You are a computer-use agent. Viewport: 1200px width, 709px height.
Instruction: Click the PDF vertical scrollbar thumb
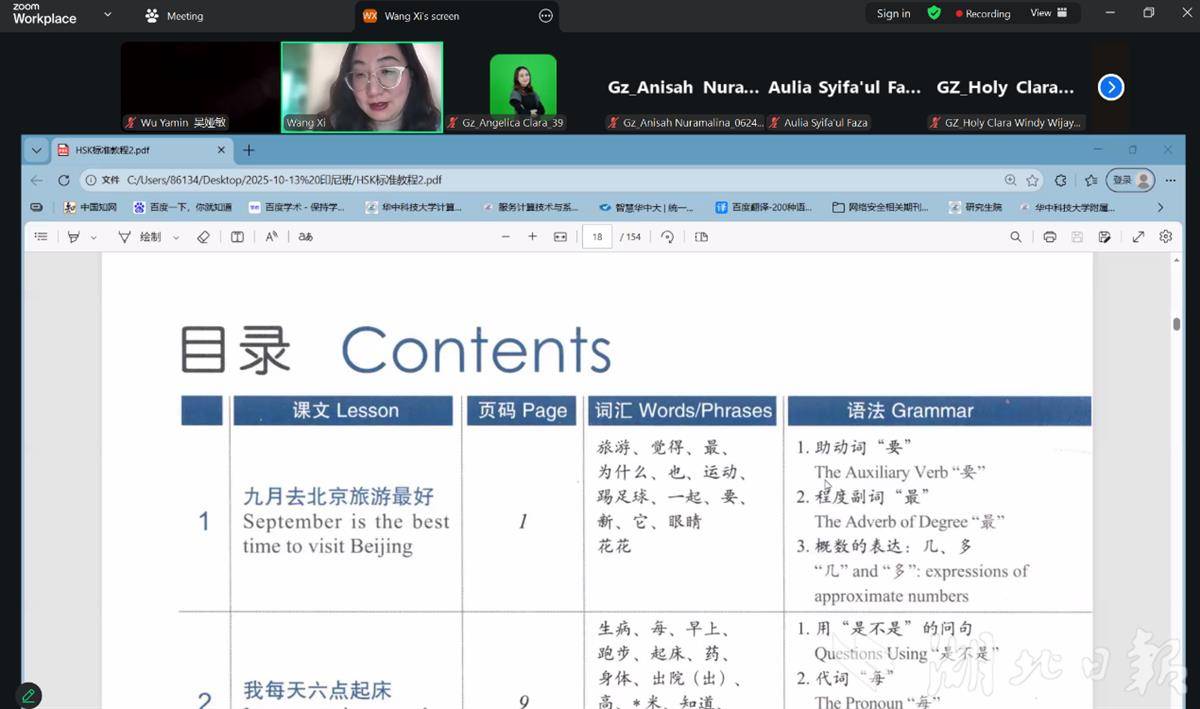(x=1177, y=324)
